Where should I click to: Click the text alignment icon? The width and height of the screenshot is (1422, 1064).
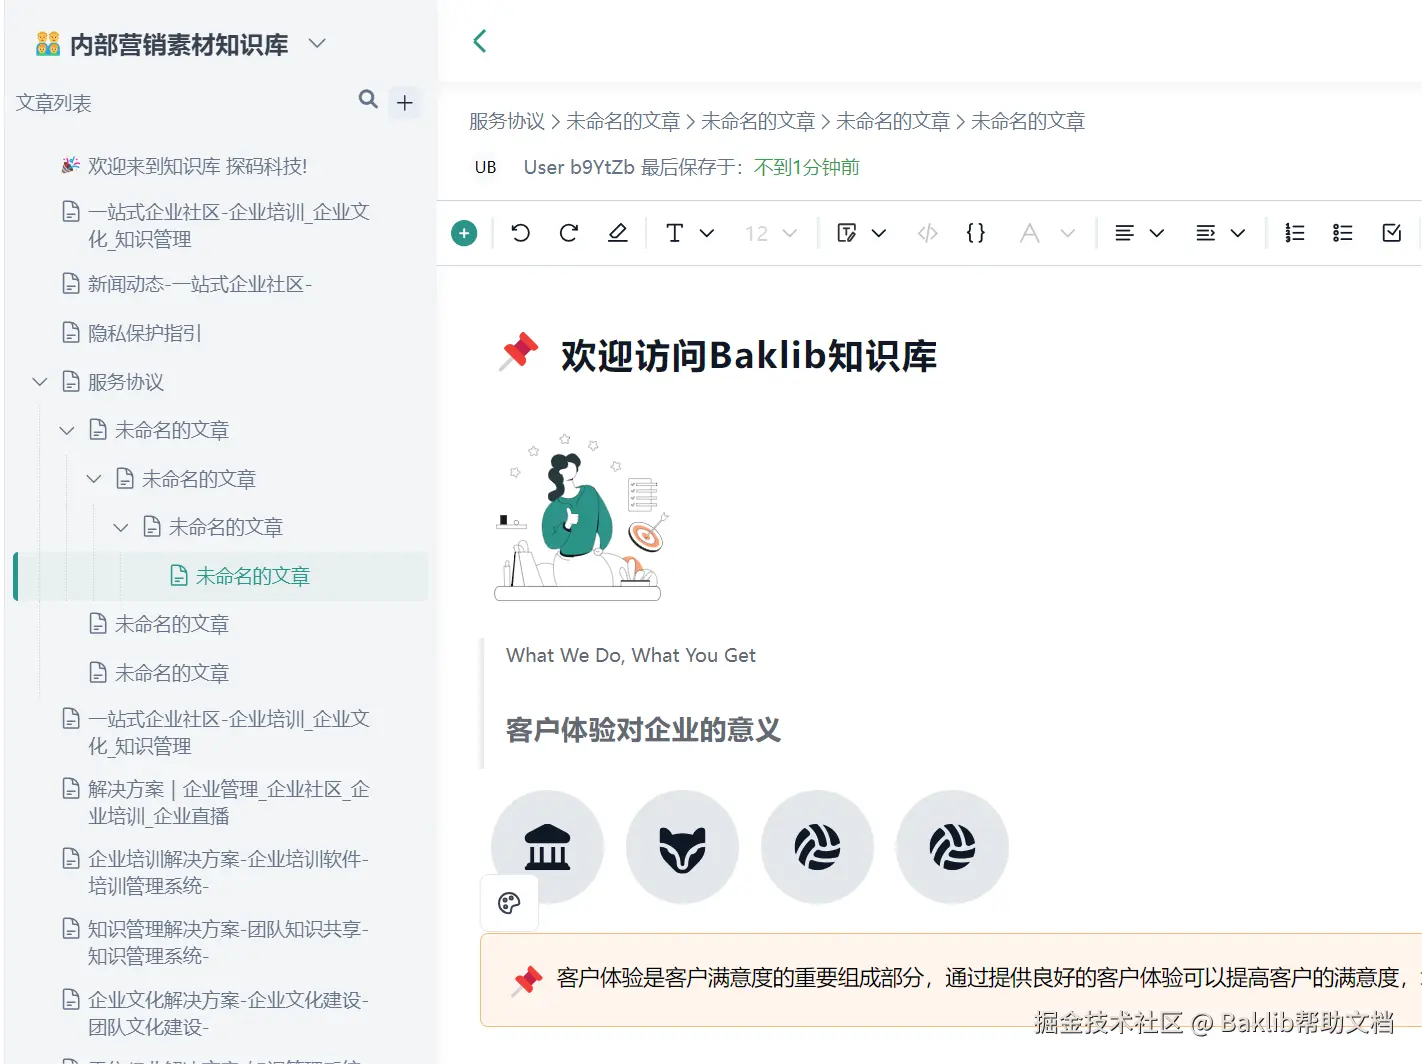click(x=1124, y=233)
